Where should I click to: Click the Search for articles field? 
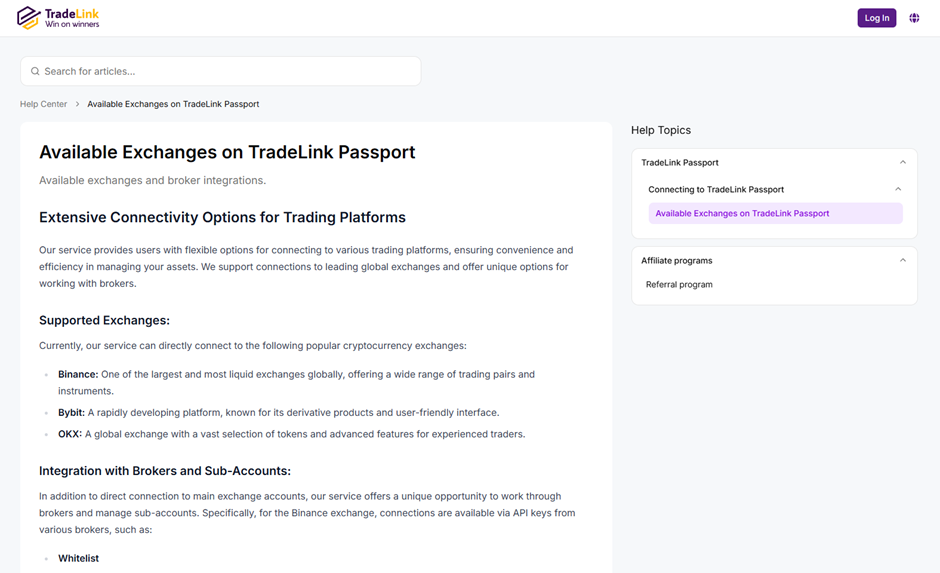(x=221, y=71)
